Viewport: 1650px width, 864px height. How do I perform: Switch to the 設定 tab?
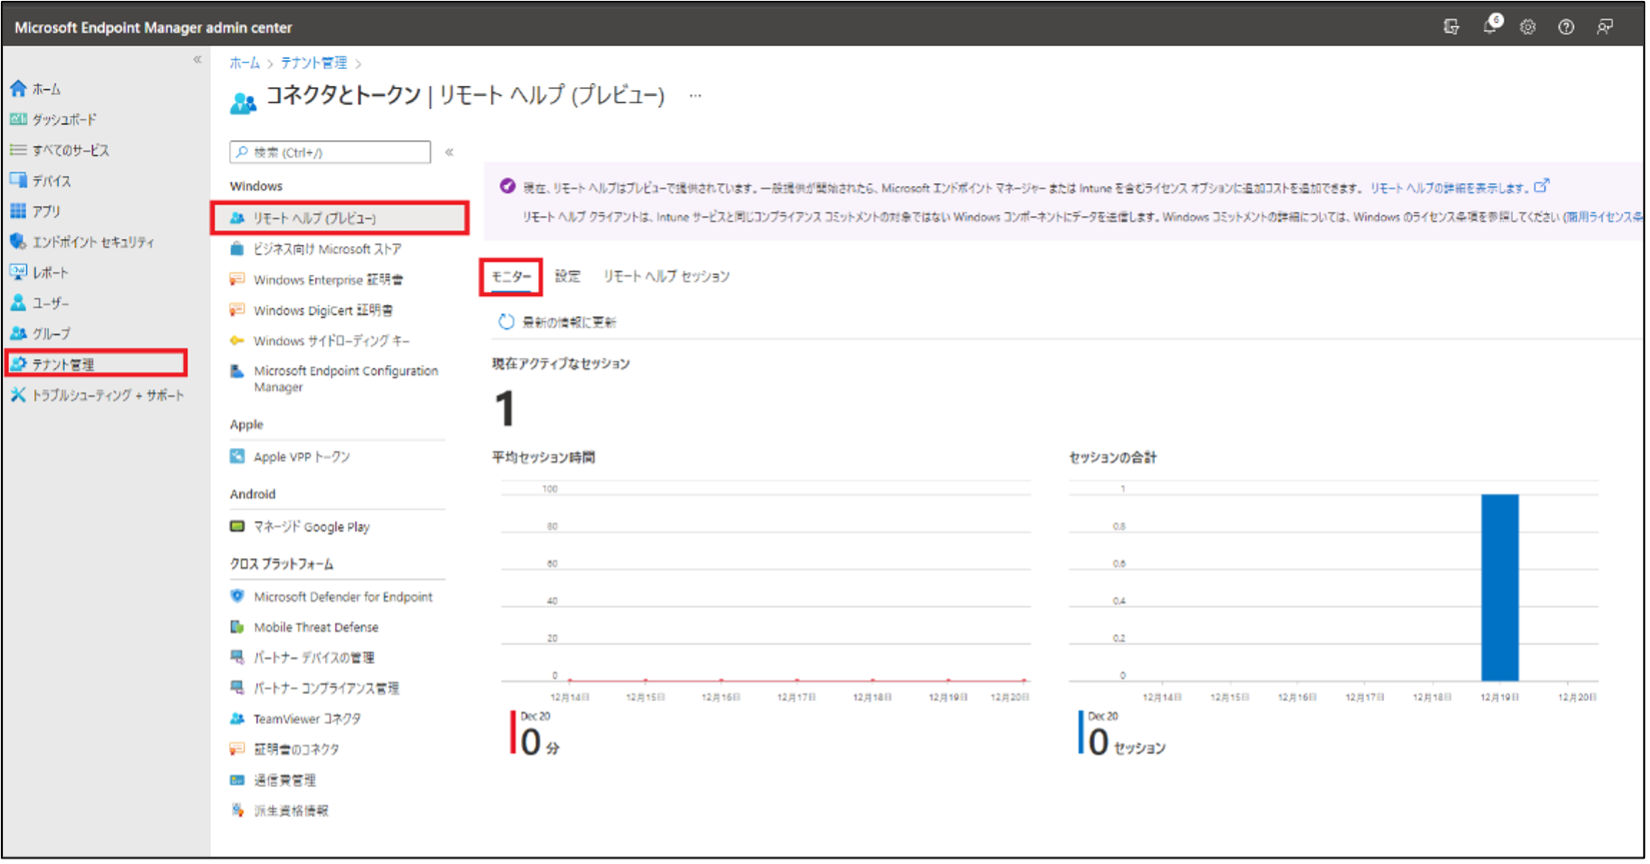pos(567,277)
